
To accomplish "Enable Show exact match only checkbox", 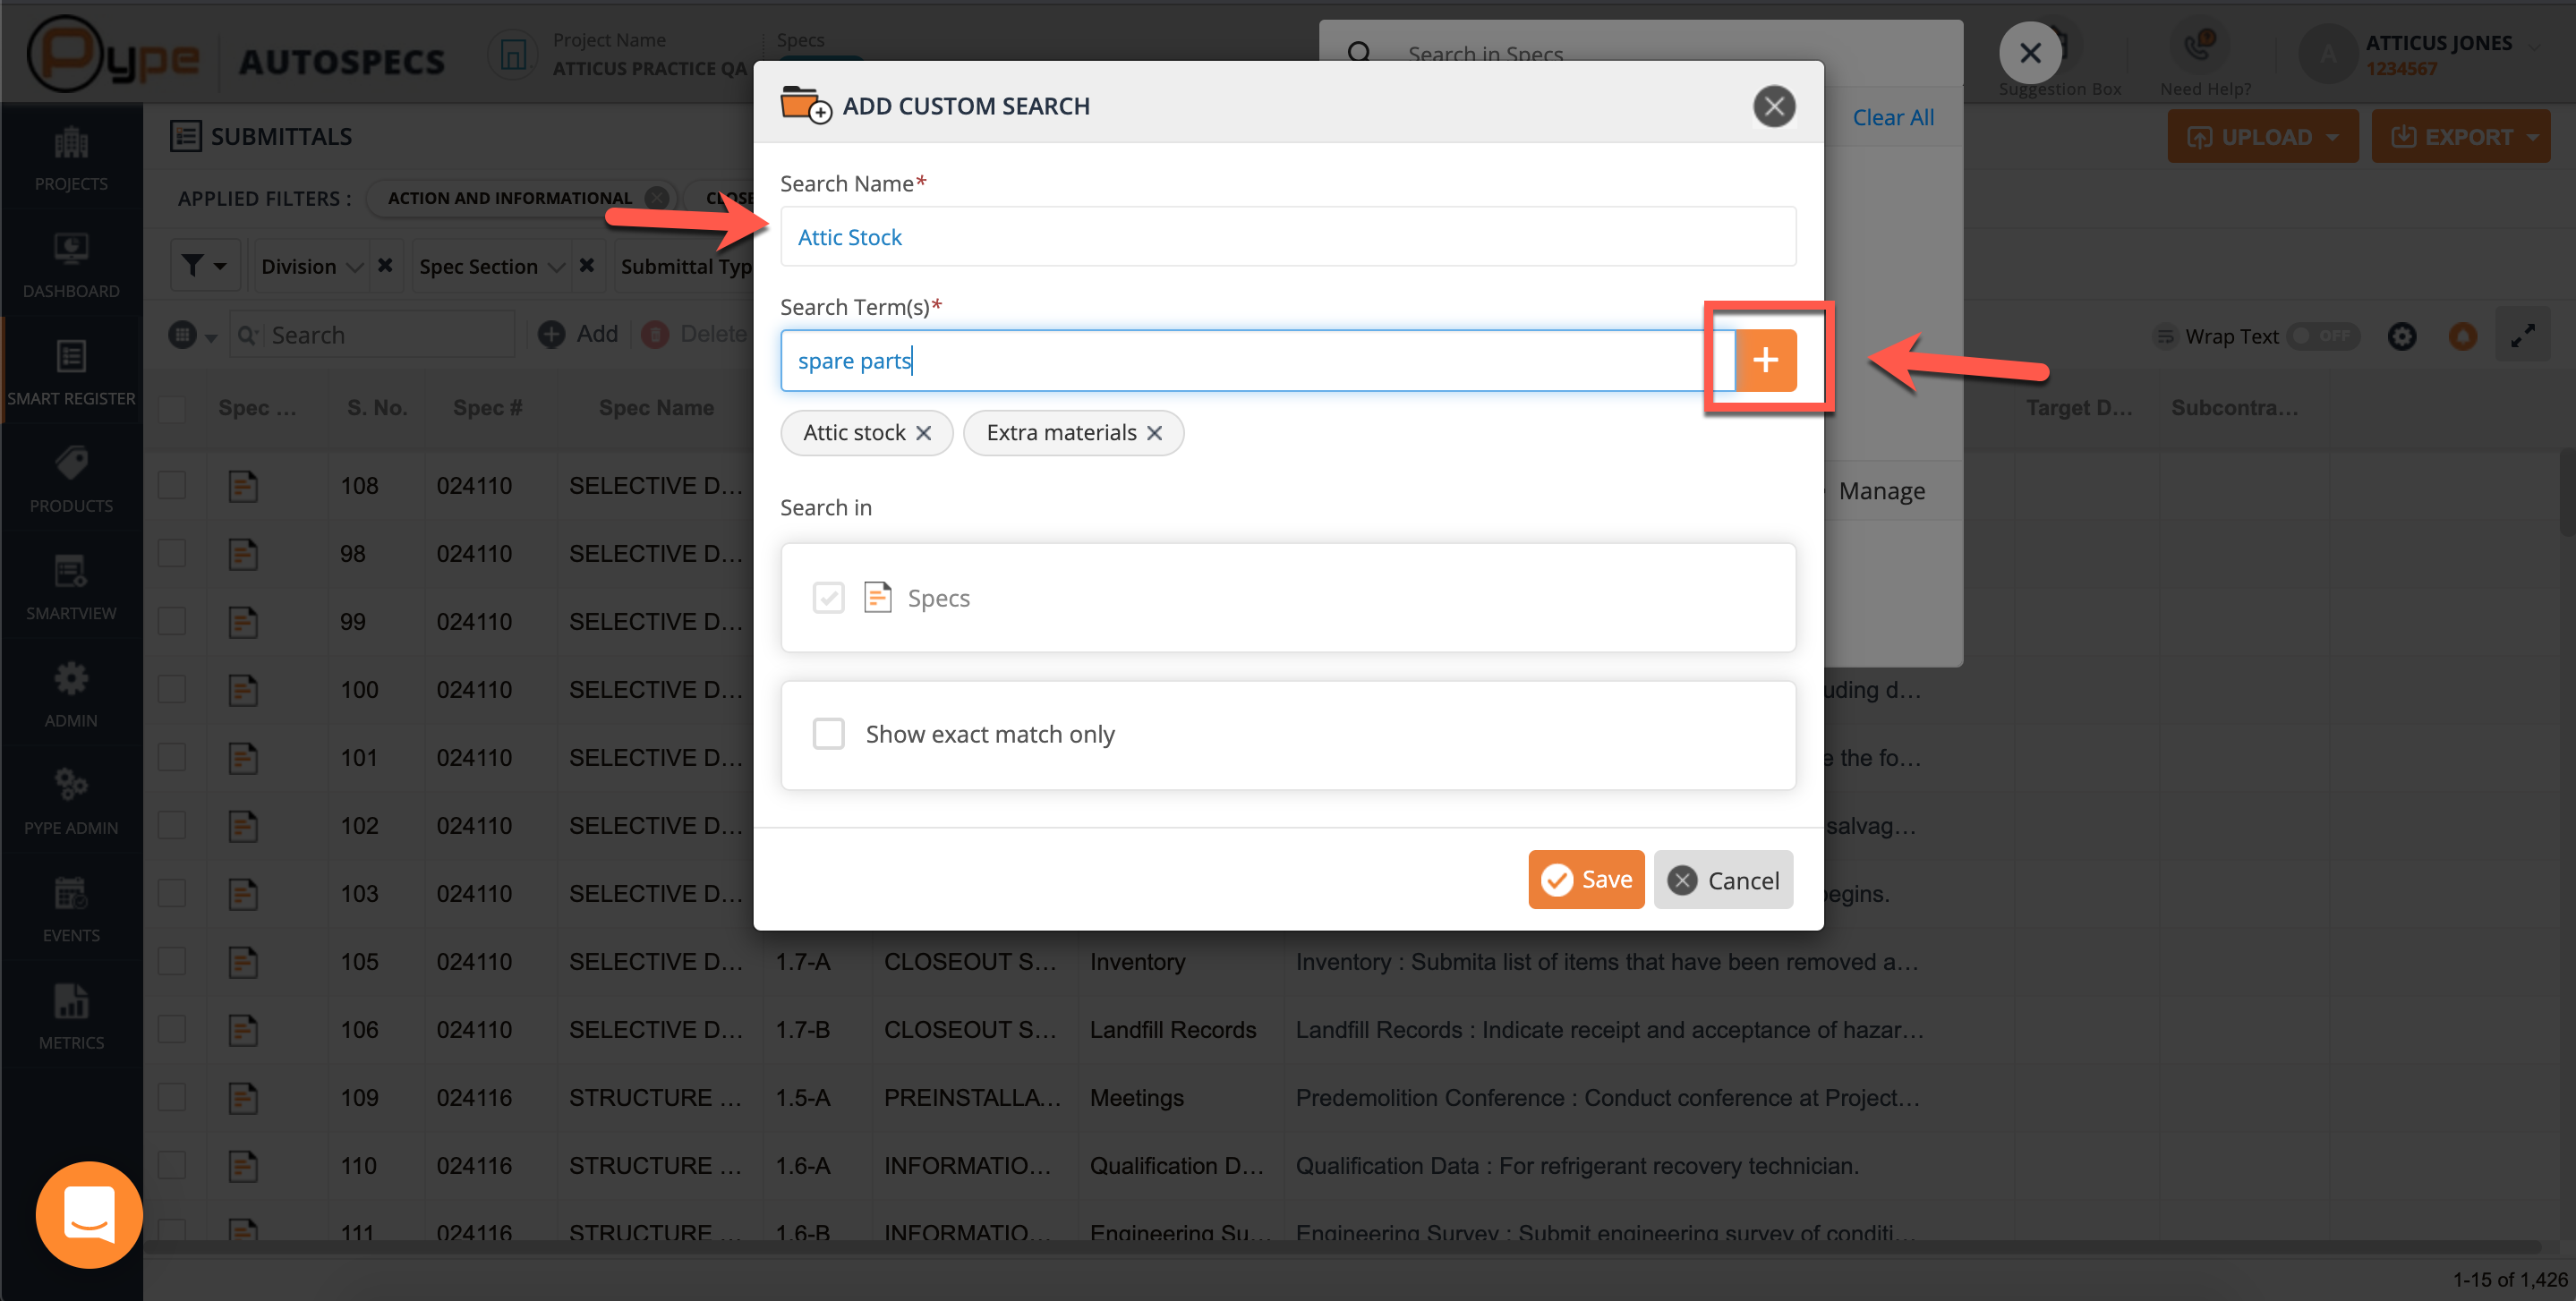I will 828,734.
